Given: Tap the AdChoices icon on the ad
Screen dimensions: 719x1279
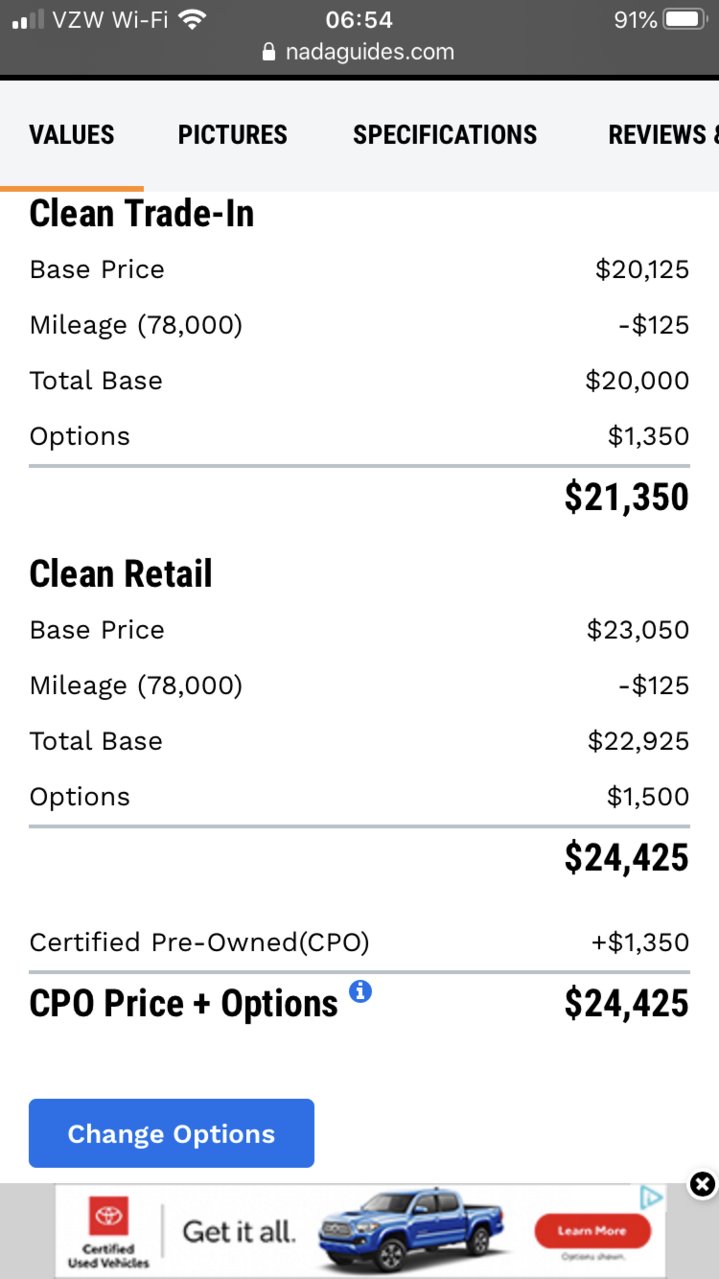Looking at the screenshot, I should 651,1197.
